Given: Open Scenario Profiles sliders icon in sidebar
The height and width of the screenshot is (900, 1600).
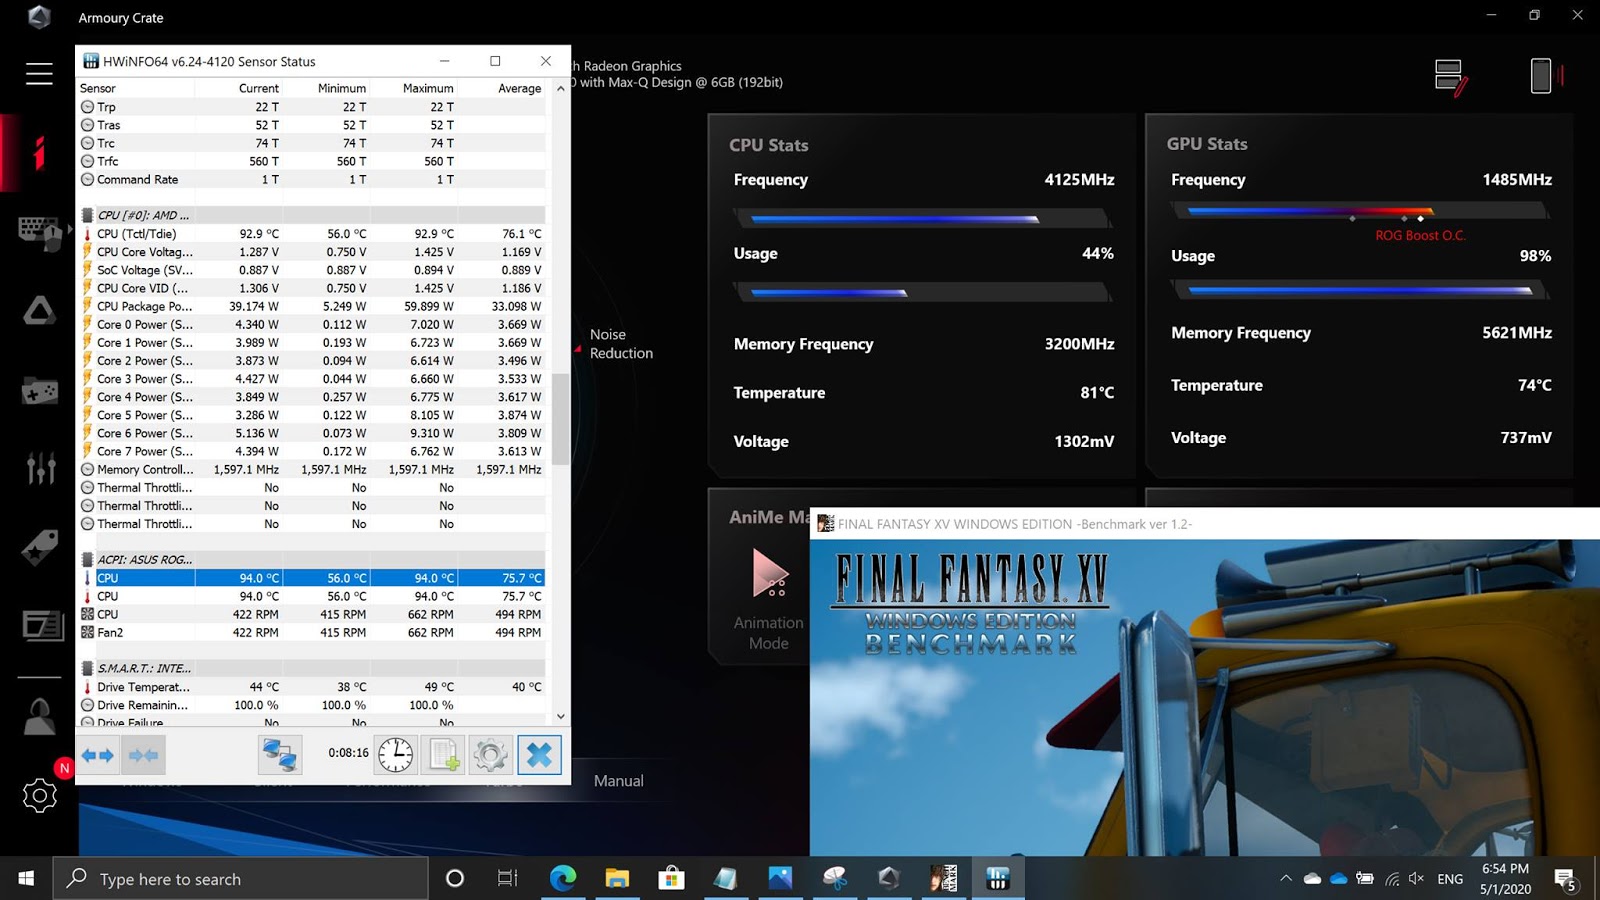Looking at the screenshot, I should point(40,468).
